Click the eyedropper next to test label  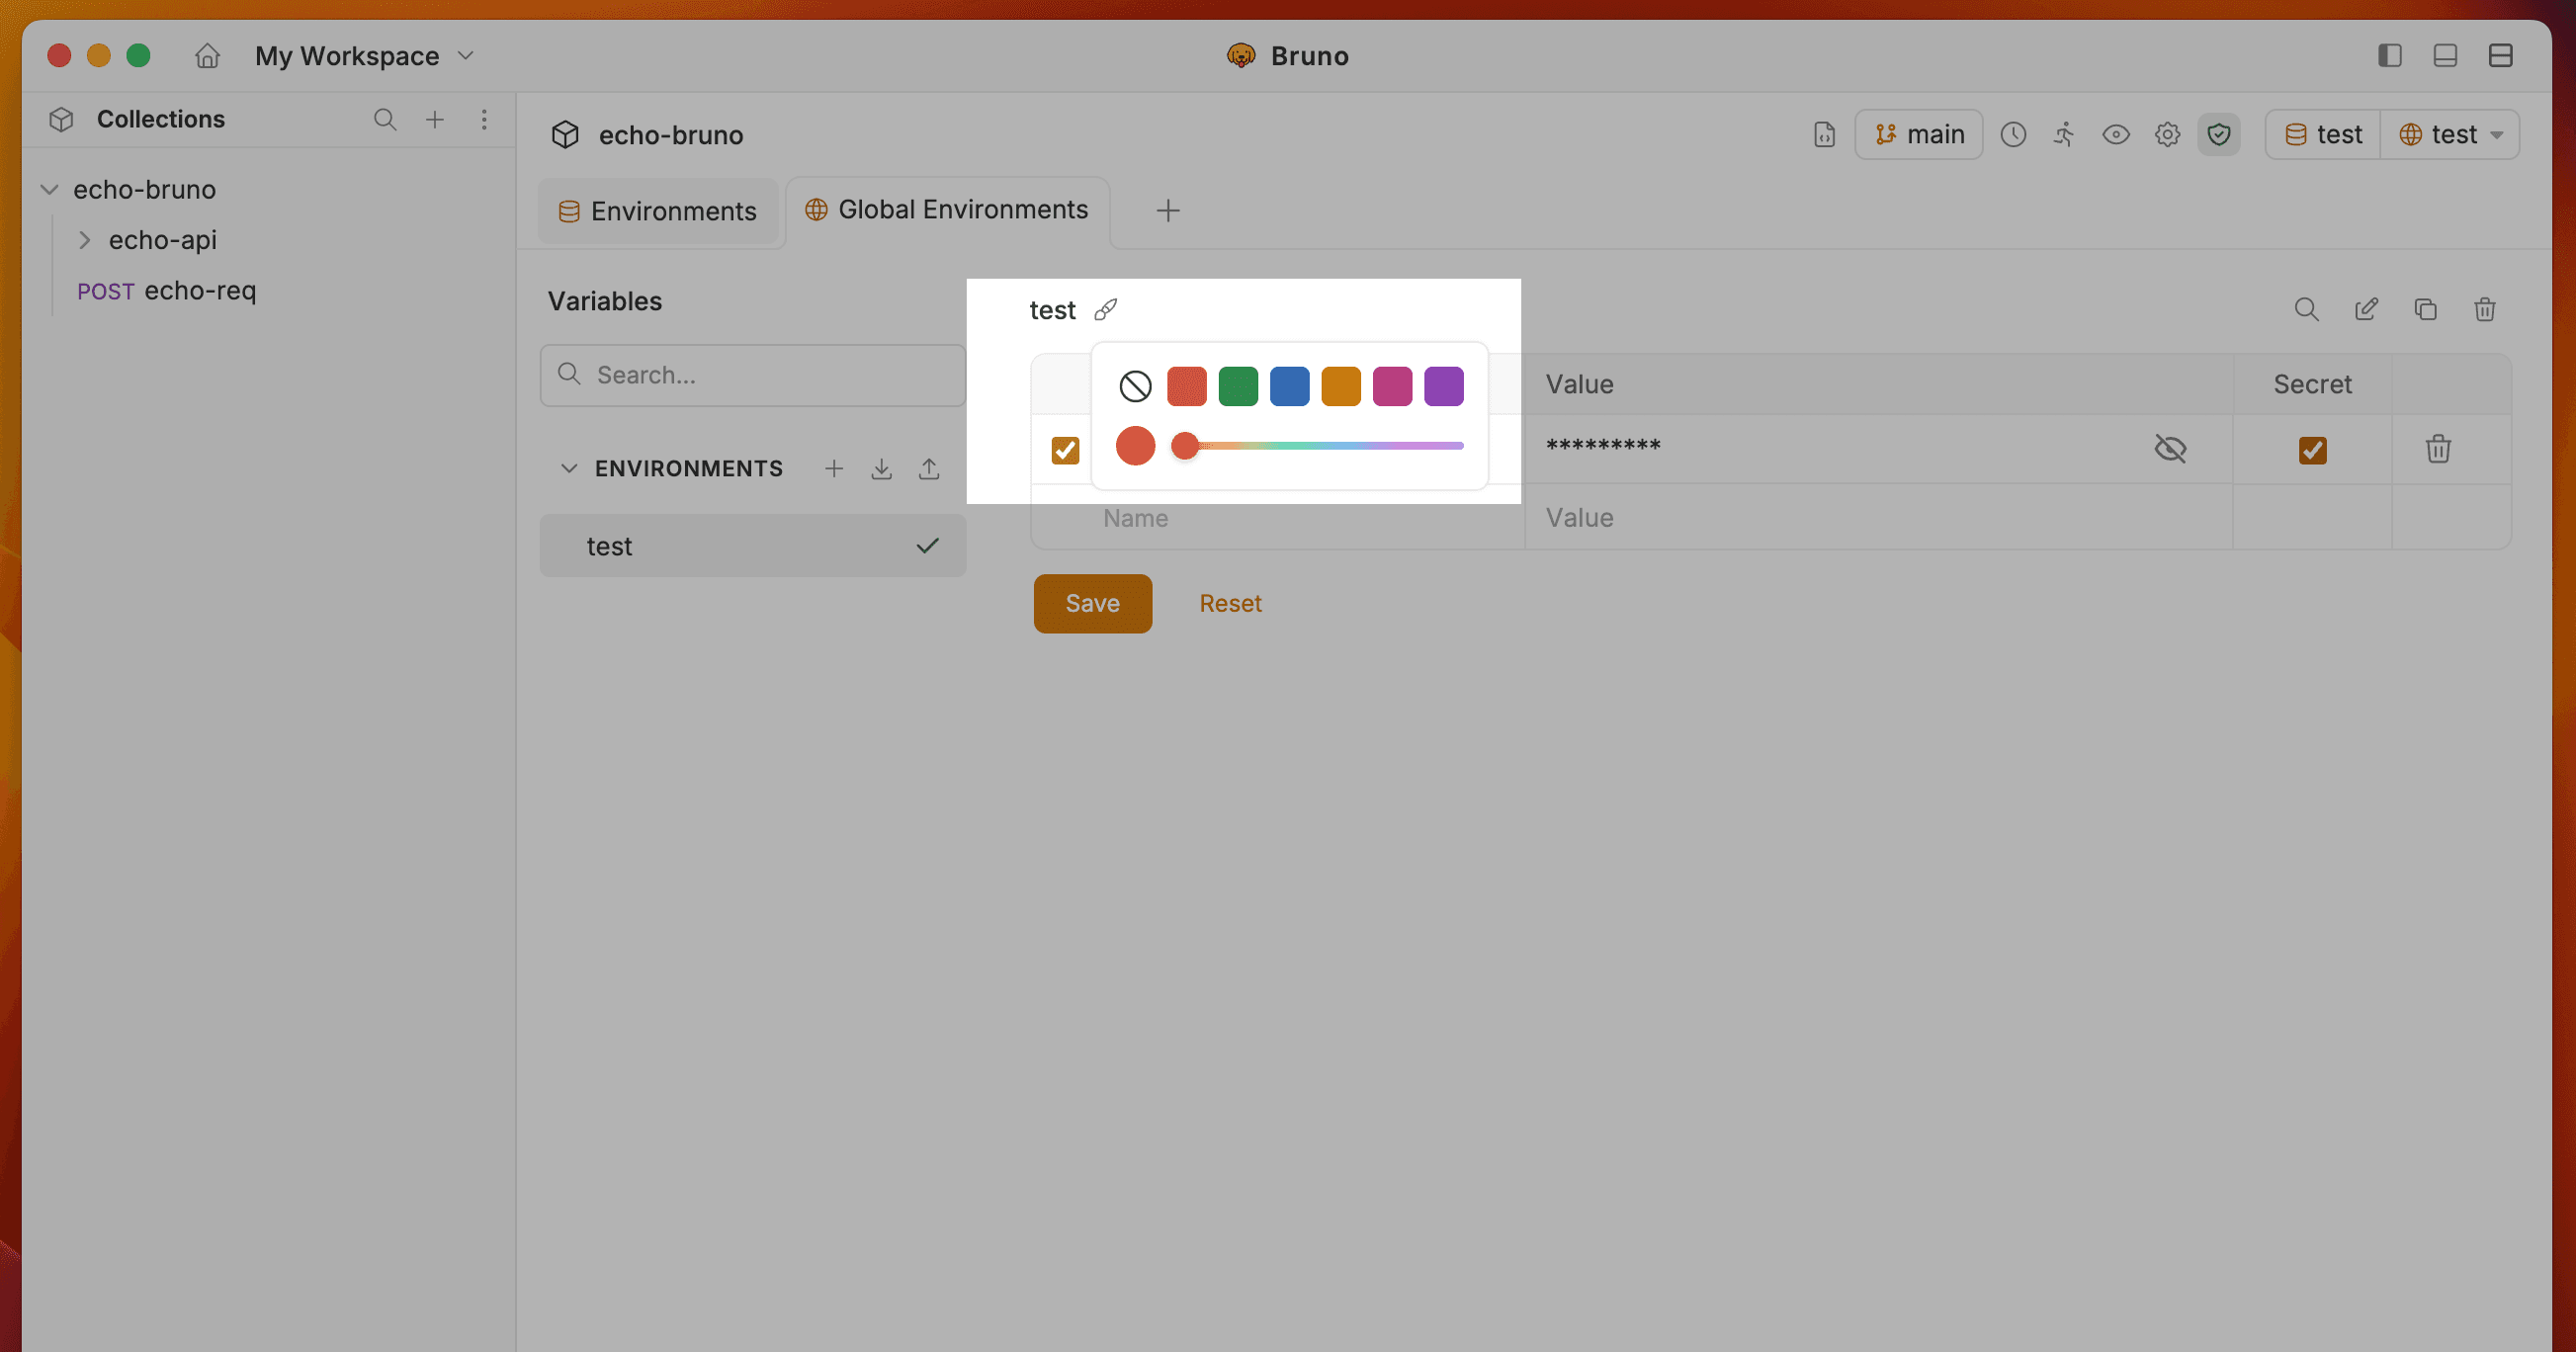(1106, 309)
